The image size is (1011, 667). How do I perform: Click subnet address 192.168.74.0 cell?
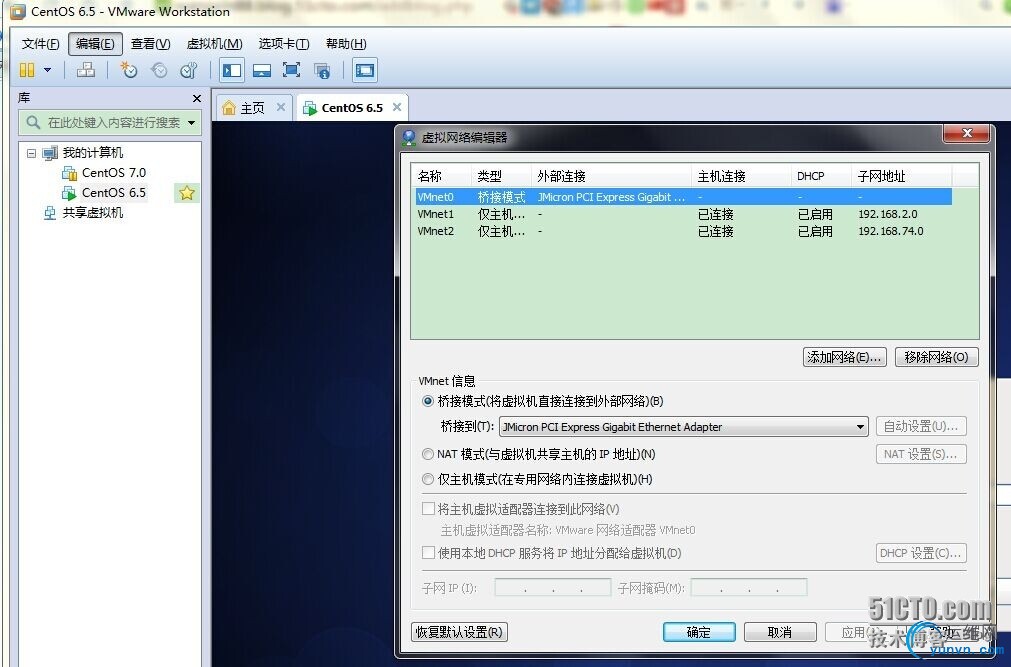[x=891, y=231]
